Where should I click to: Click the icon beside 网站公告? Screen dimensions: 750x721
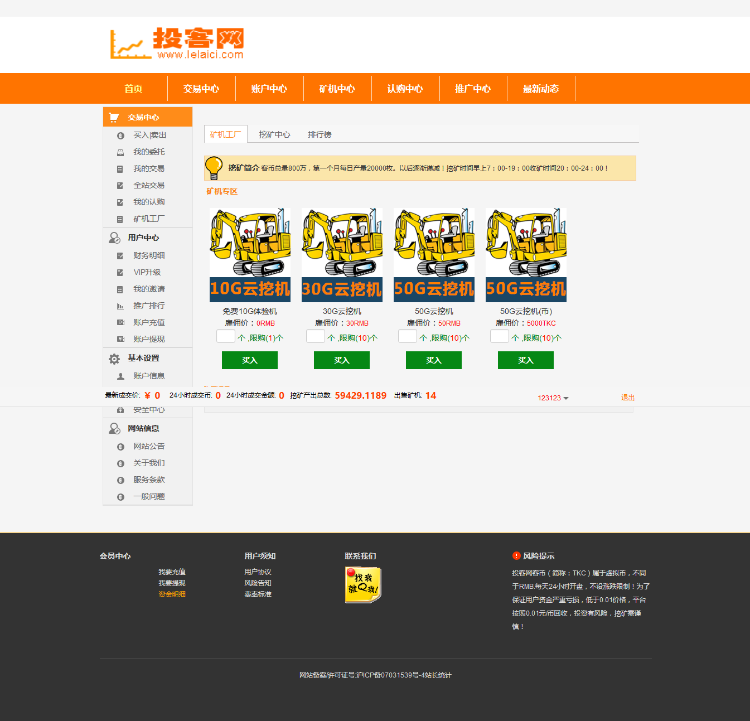(x=121, y=447)
